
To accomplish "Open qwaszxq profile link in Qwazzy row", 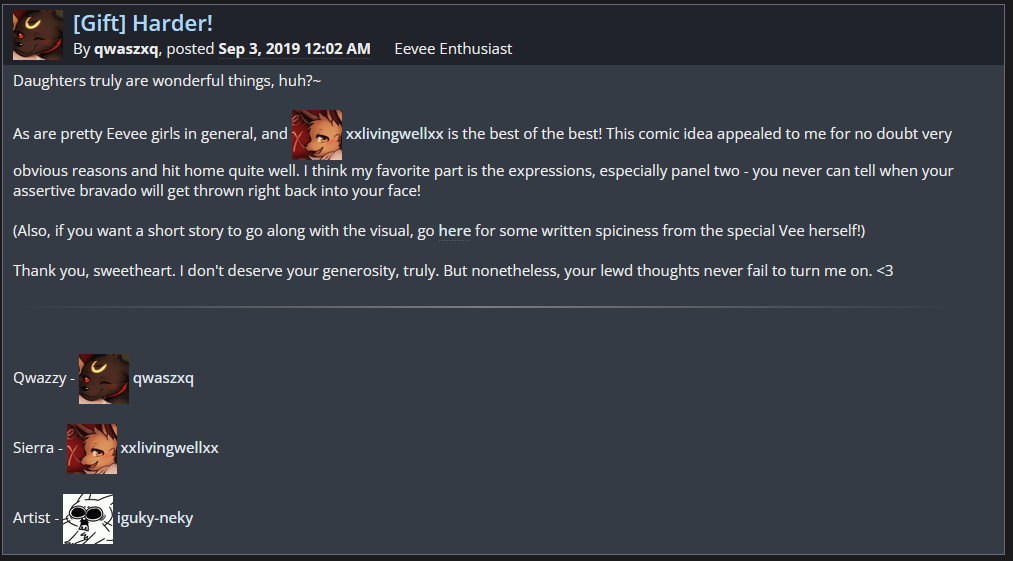I will click(163, 379).
